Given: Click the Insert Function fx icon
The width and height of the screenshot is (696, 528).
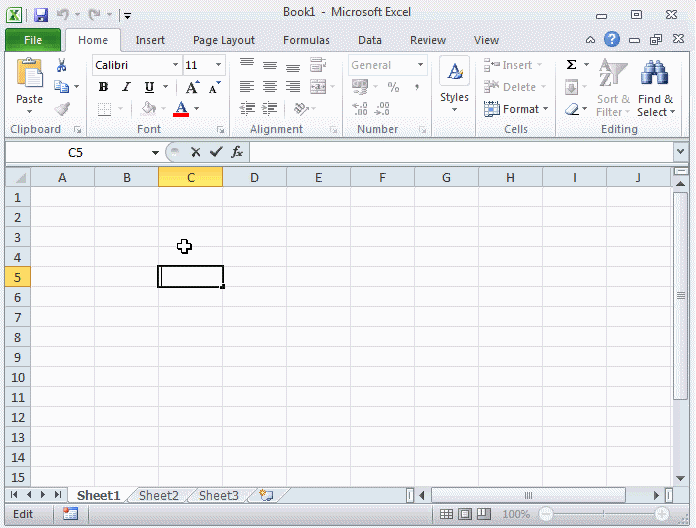Looking at the screenshot, I should 237,152.
